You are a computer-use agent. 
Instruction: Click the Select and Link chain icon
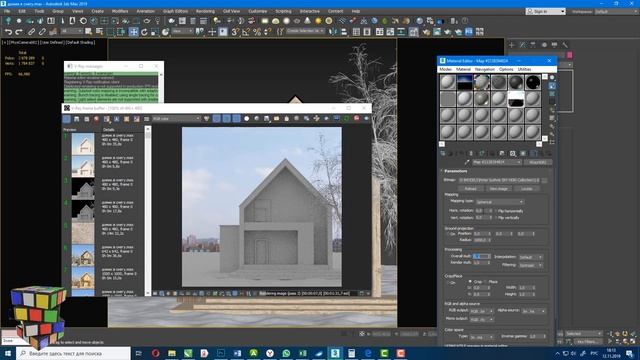pos(31,32)
